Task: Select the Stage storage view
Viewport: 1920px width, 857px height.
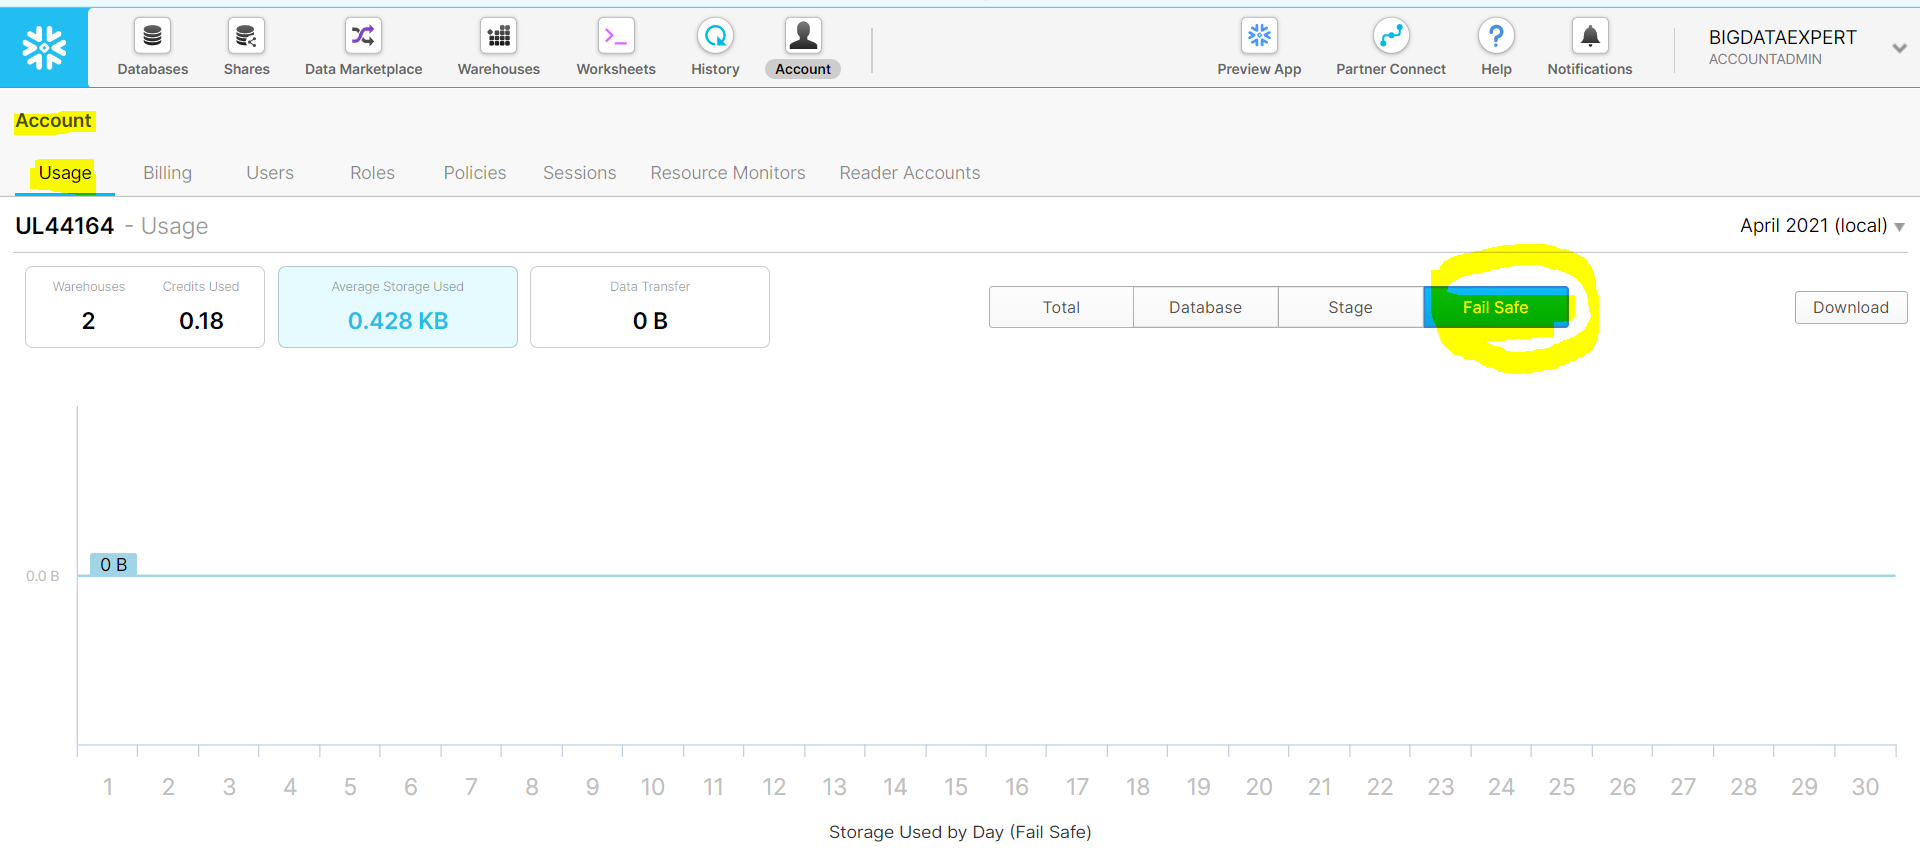Action: coord(1350,307)
